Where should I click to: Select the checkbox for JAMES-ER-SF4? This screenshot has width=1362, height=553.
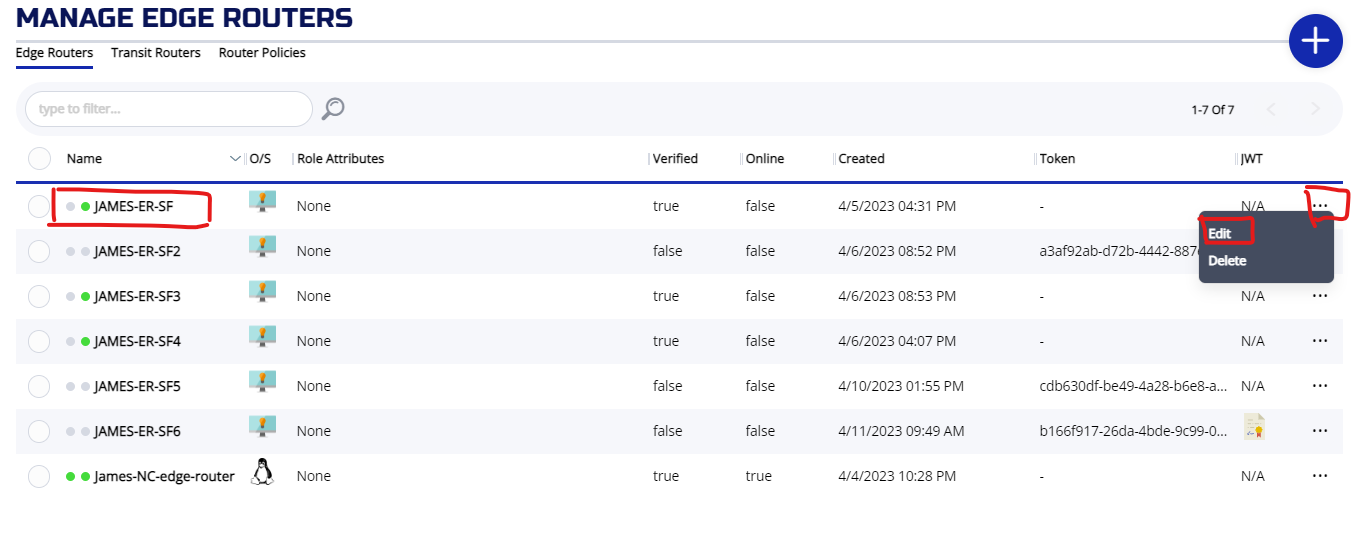tap(40, 341)
